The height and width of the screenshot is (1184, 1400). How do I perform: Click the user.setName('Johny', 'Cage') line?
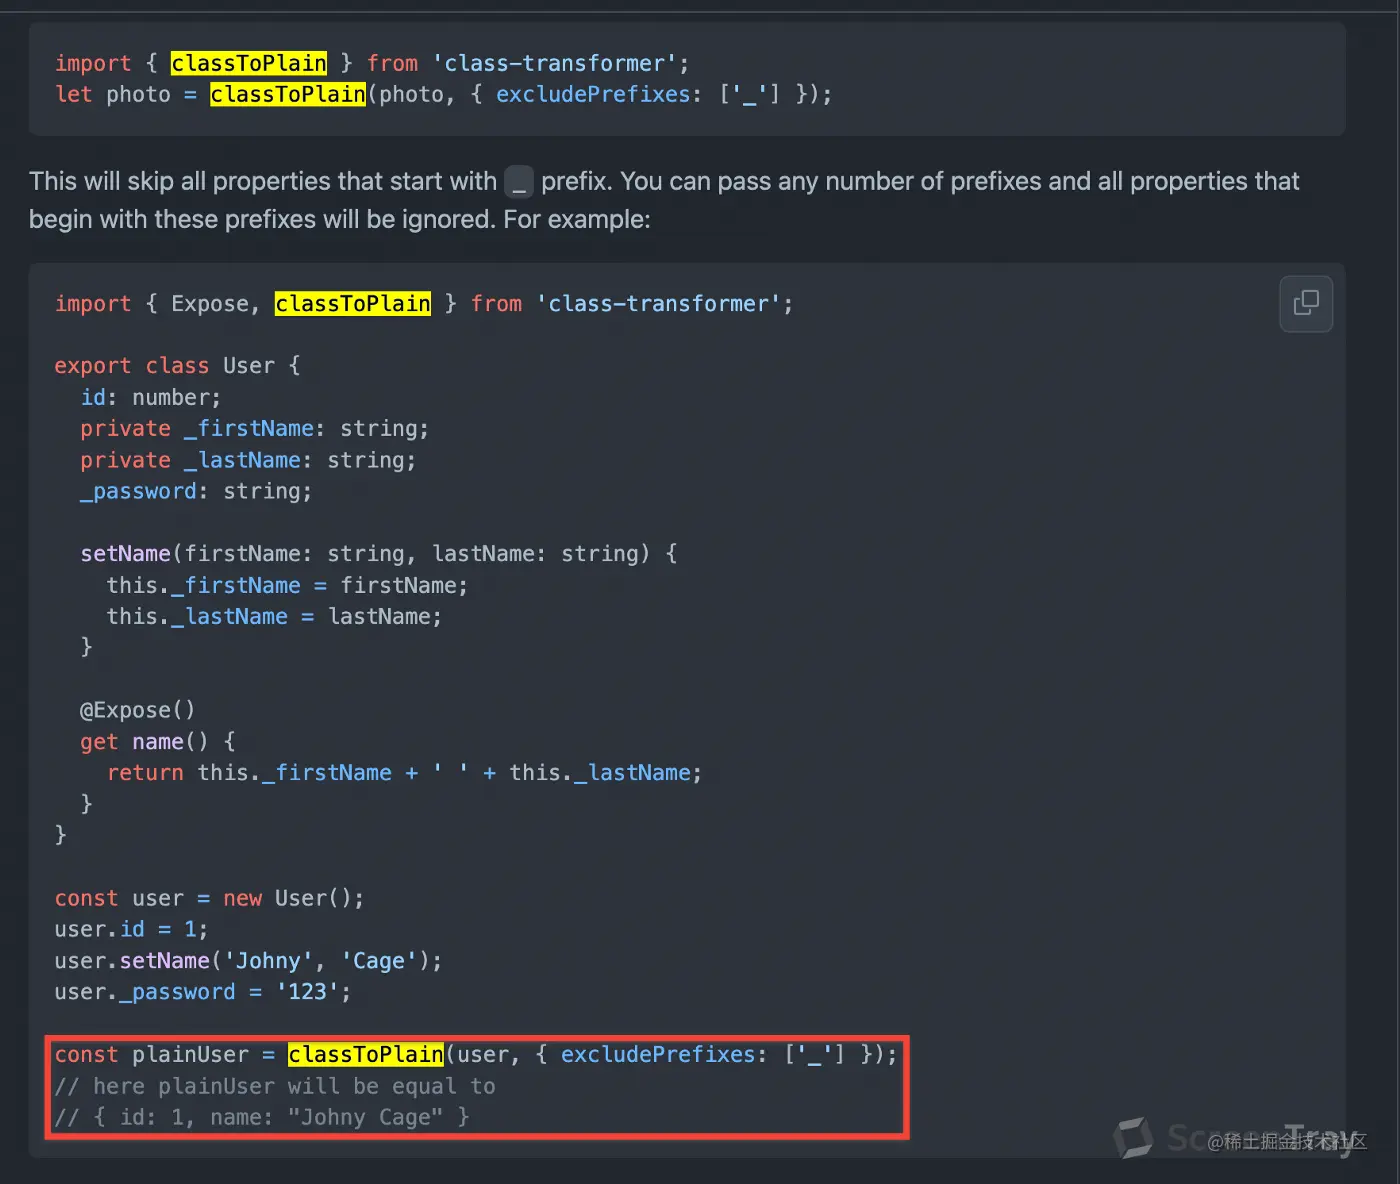click(x=248, y=961)
